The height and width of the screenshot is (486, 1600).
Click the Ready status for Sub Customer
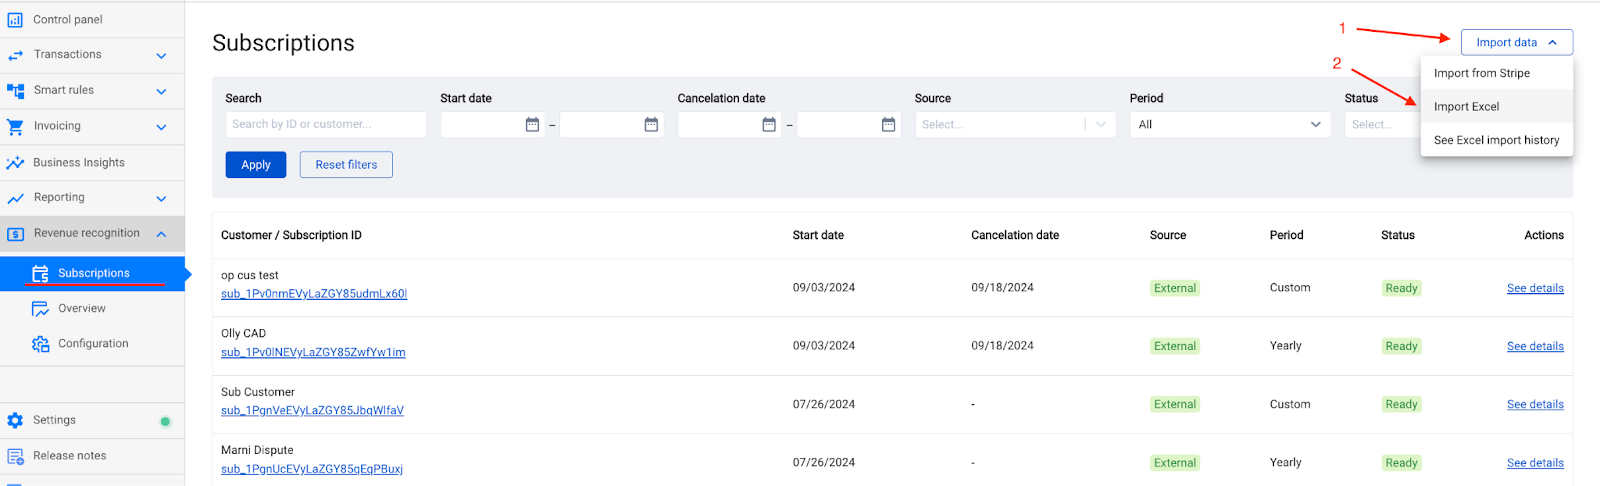[1401, 404]
